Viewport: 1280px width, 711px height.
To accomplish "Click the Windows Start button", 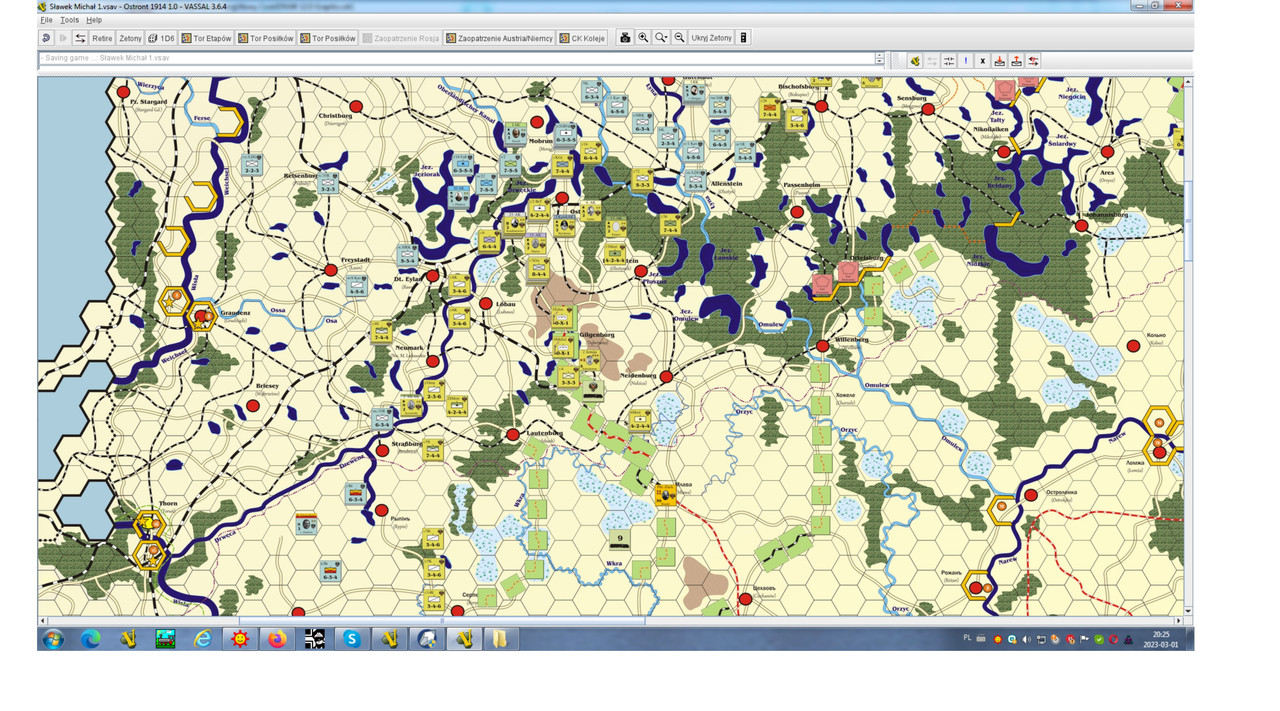I will [53, 639].
